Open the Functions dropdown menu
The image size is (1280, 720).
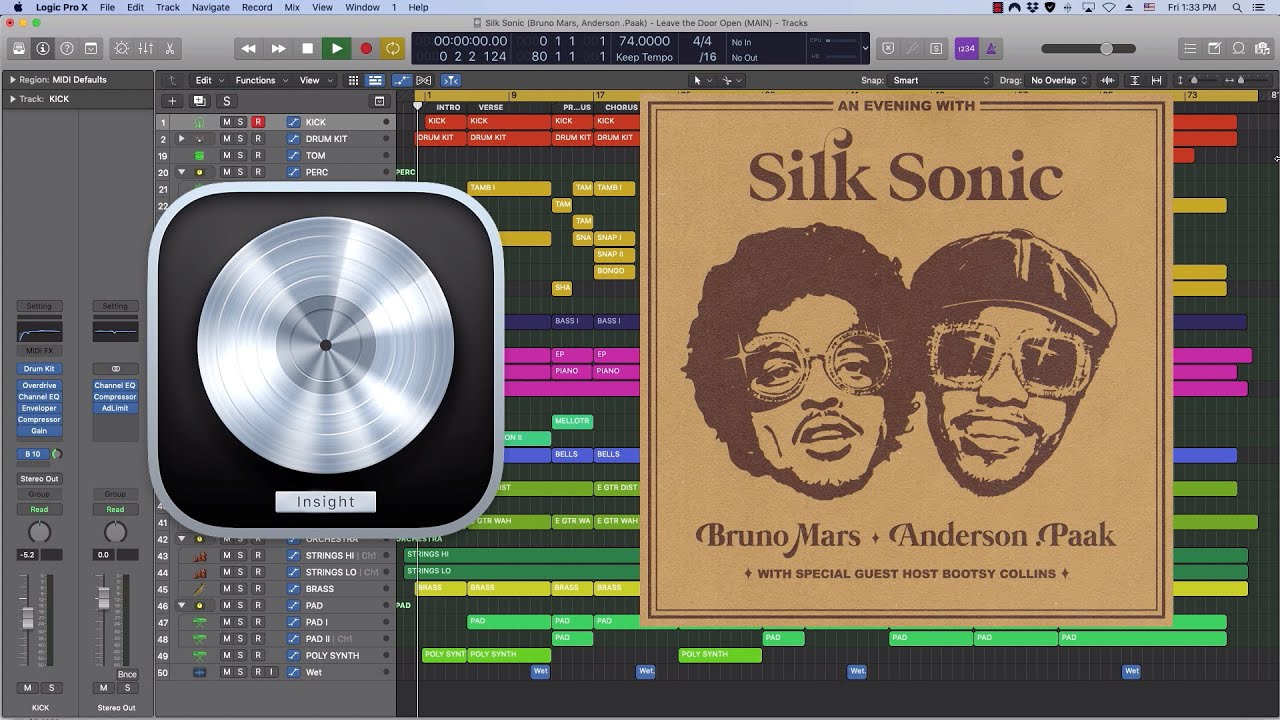tap(261, 80)
